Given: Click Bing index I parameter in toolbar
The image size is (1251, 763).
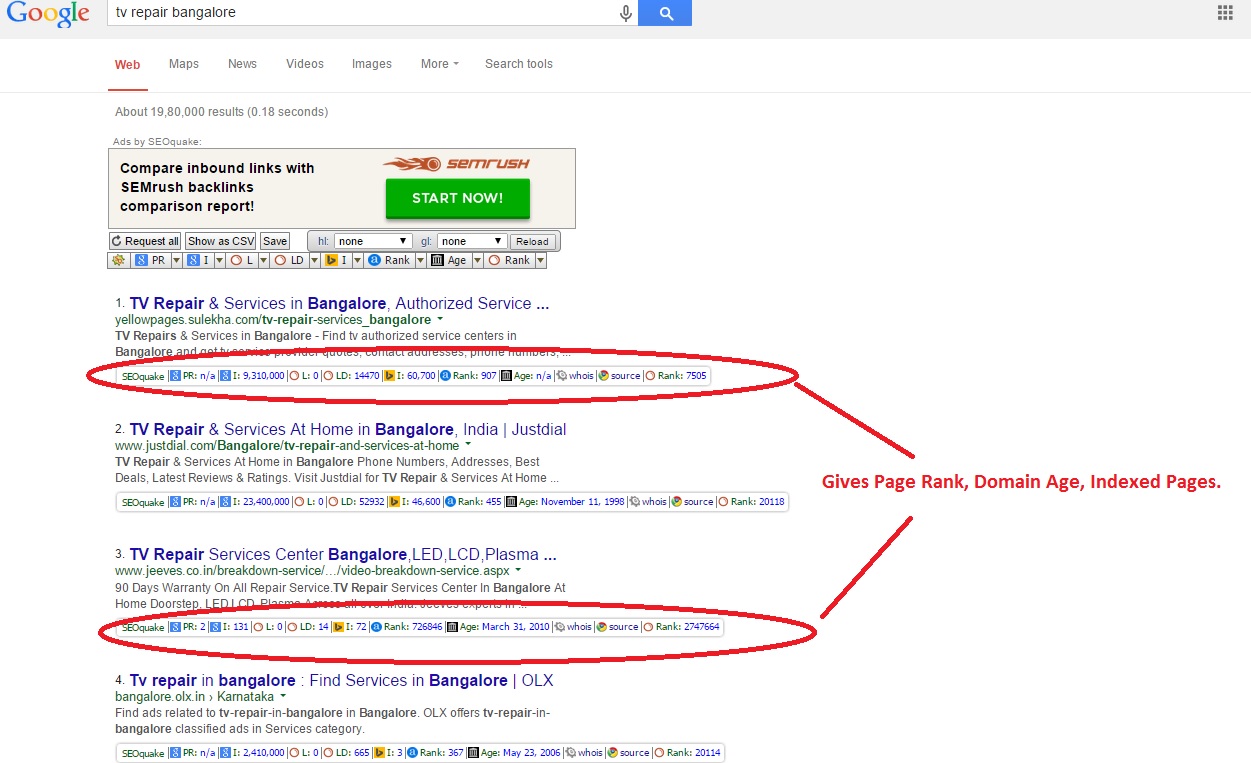Looking at the screenshot, I should pyautogui.click(x=337, y=260).
